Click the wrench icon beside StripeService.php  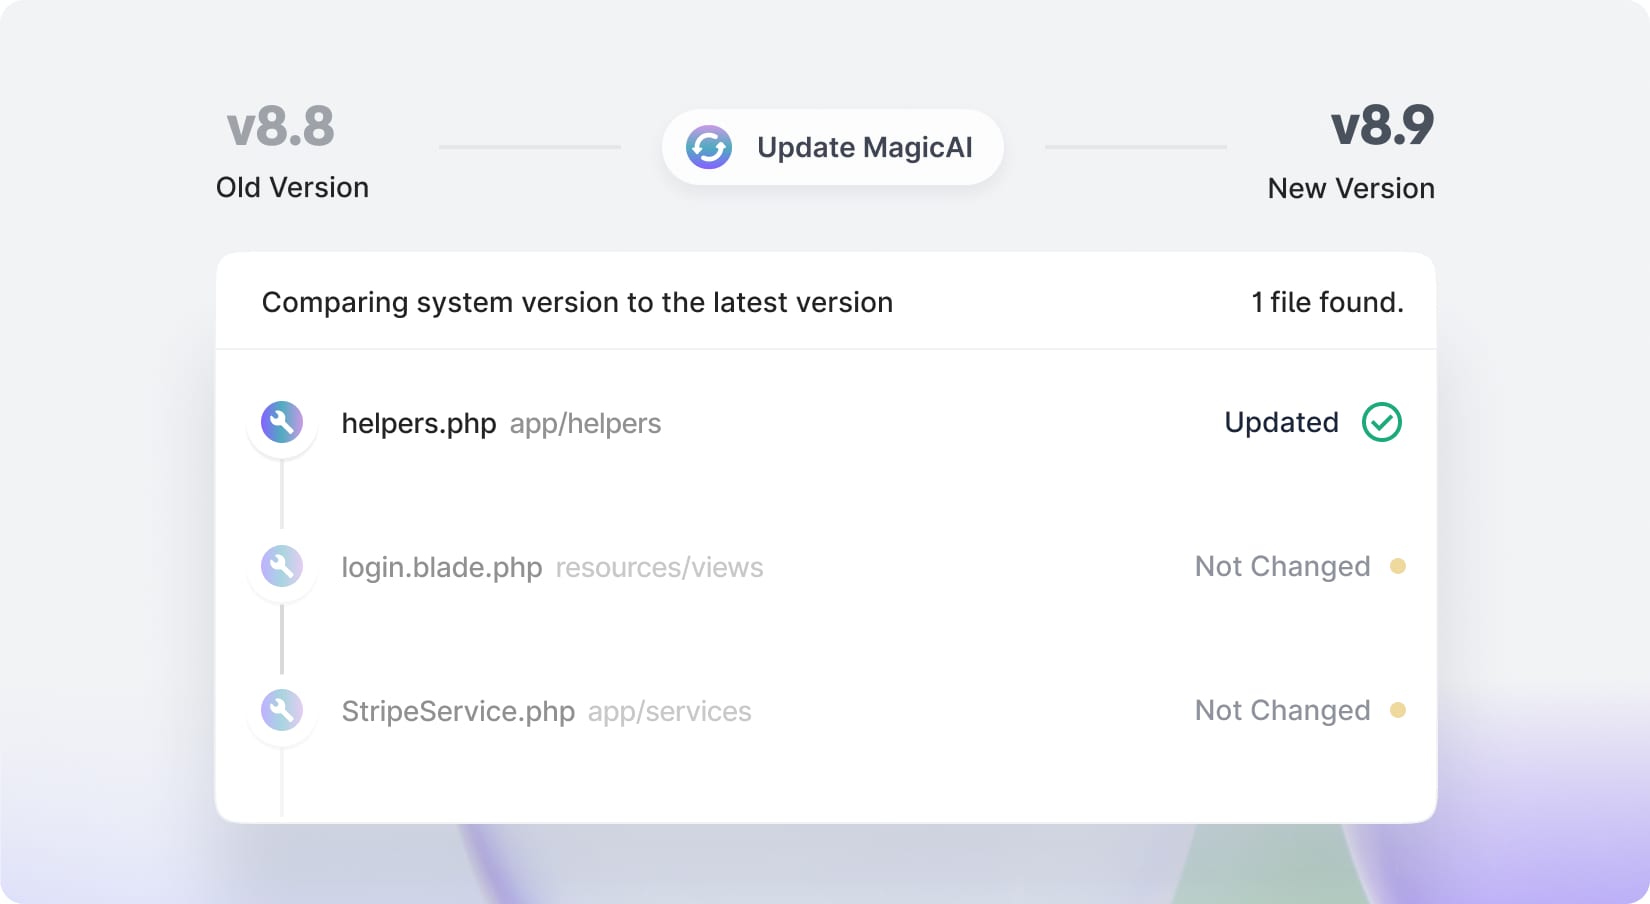[x=282, y=710]
